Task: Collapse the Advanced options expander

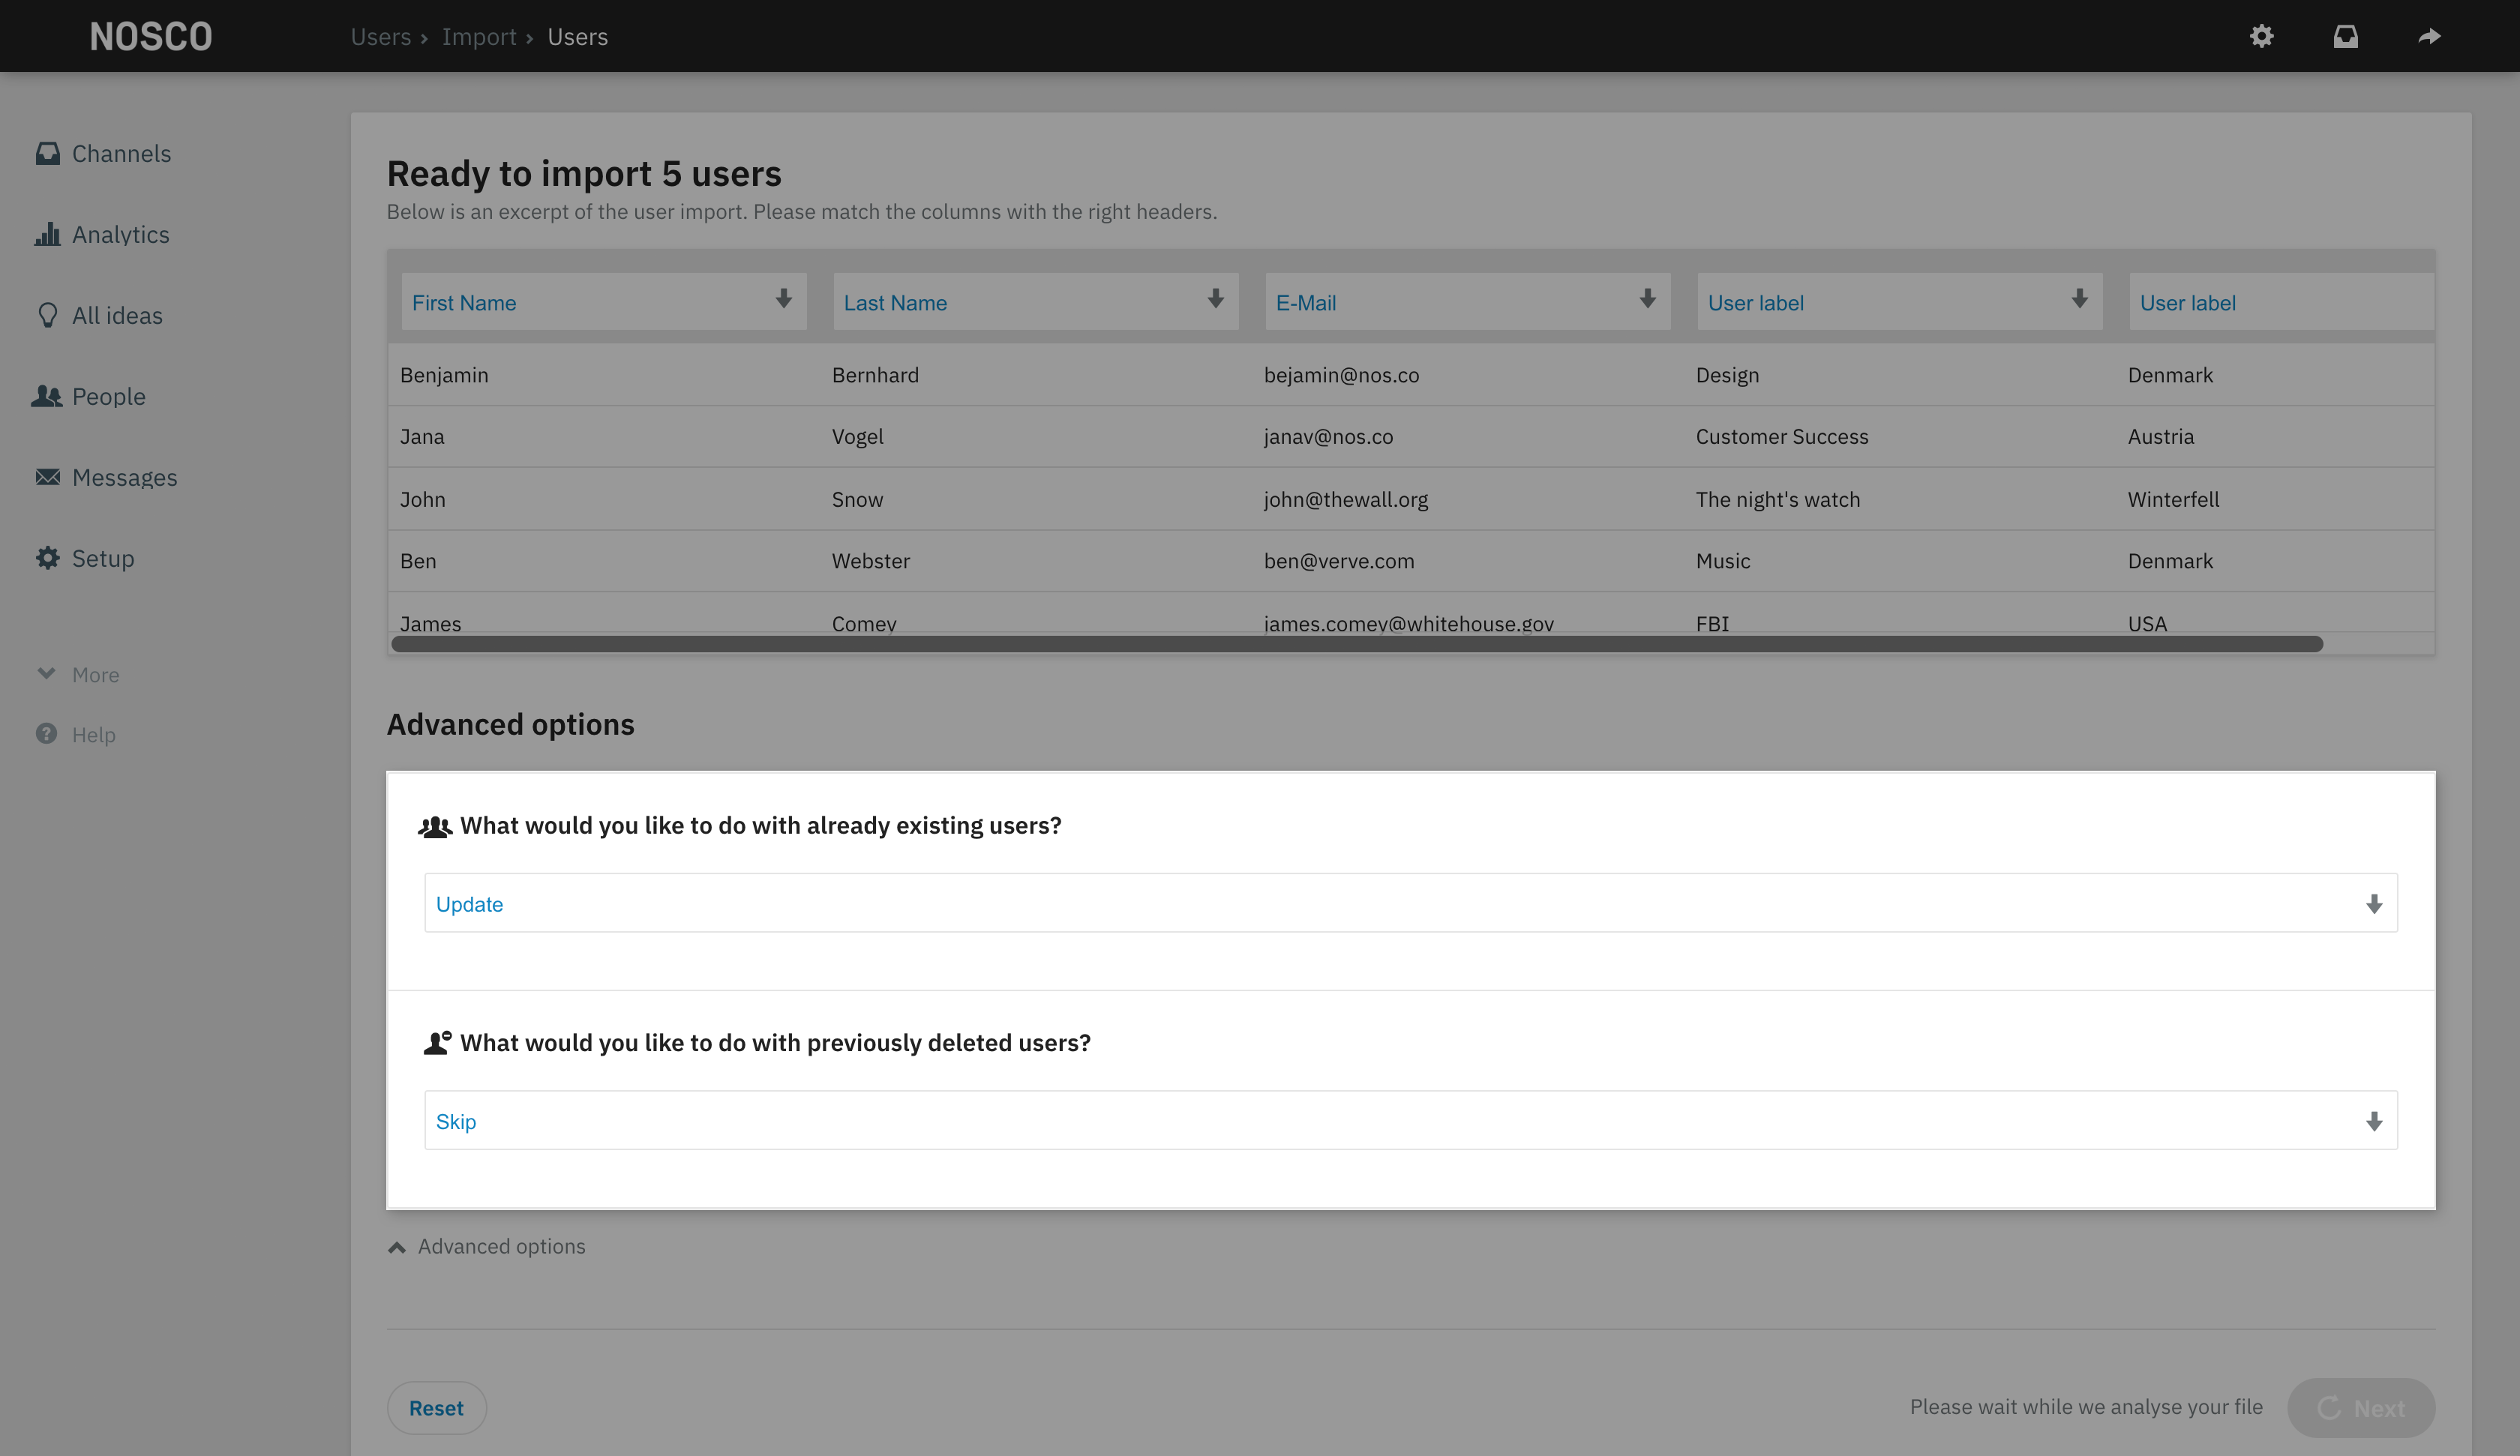Action: point(487,1246)
